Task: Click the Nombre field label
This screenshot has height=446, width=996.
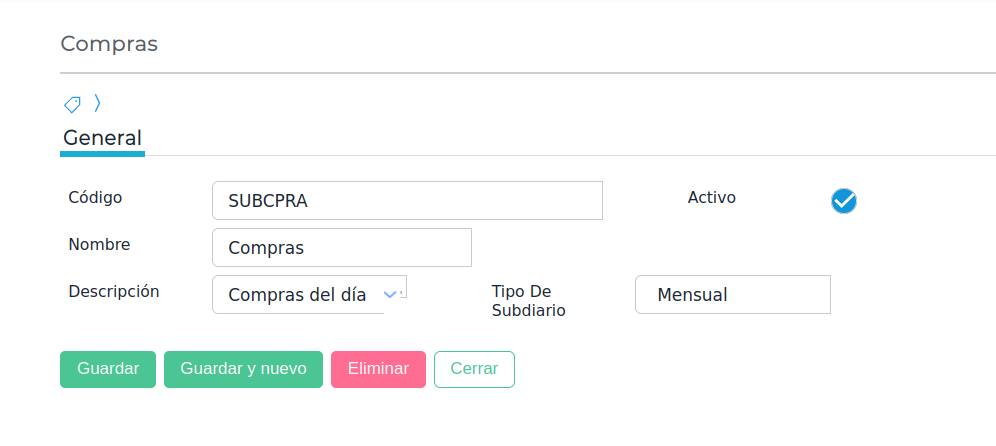Action: [99, 244]
